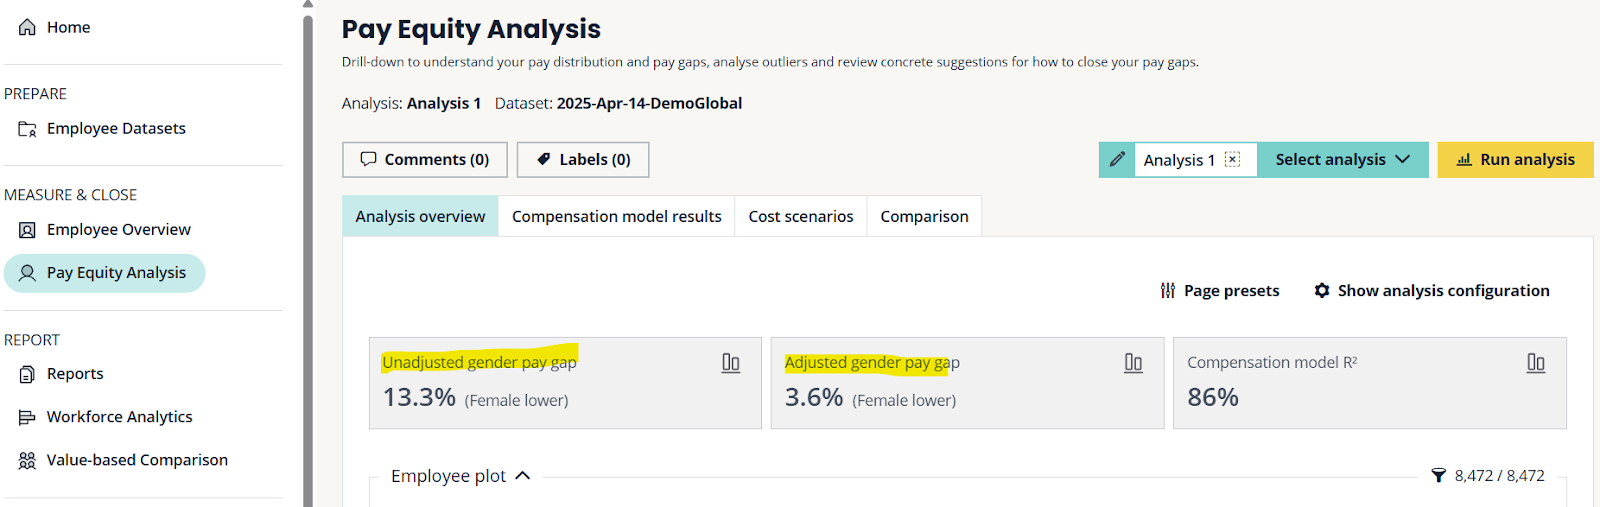Screen dimensions: 1600x507
Task: Click the Labels (0) button
Action: (583, 160)
